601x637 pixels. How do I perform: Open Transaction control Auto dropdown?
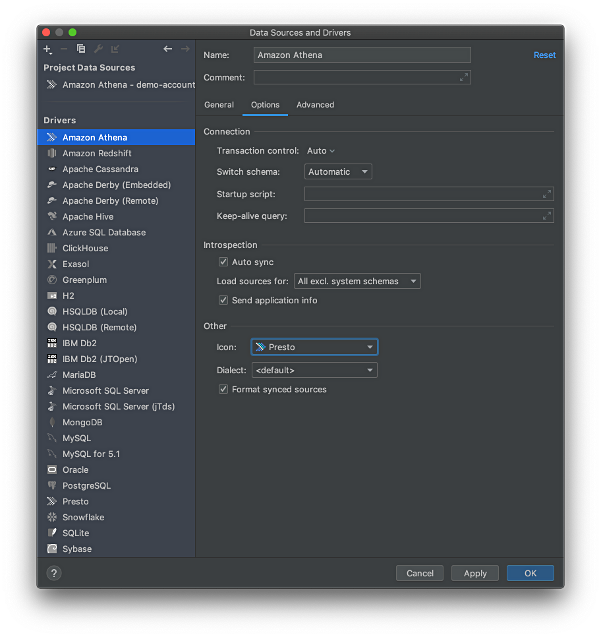[x=321, y=151]
